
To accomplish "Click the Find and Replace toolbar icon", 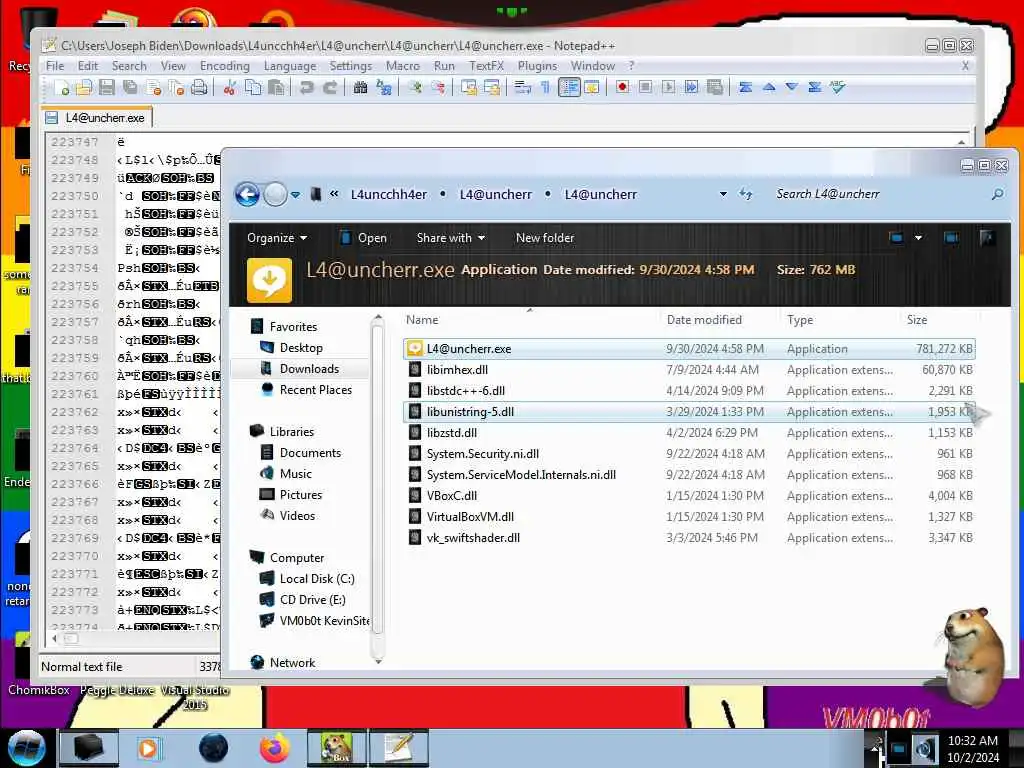I will (x=384, y=87).
